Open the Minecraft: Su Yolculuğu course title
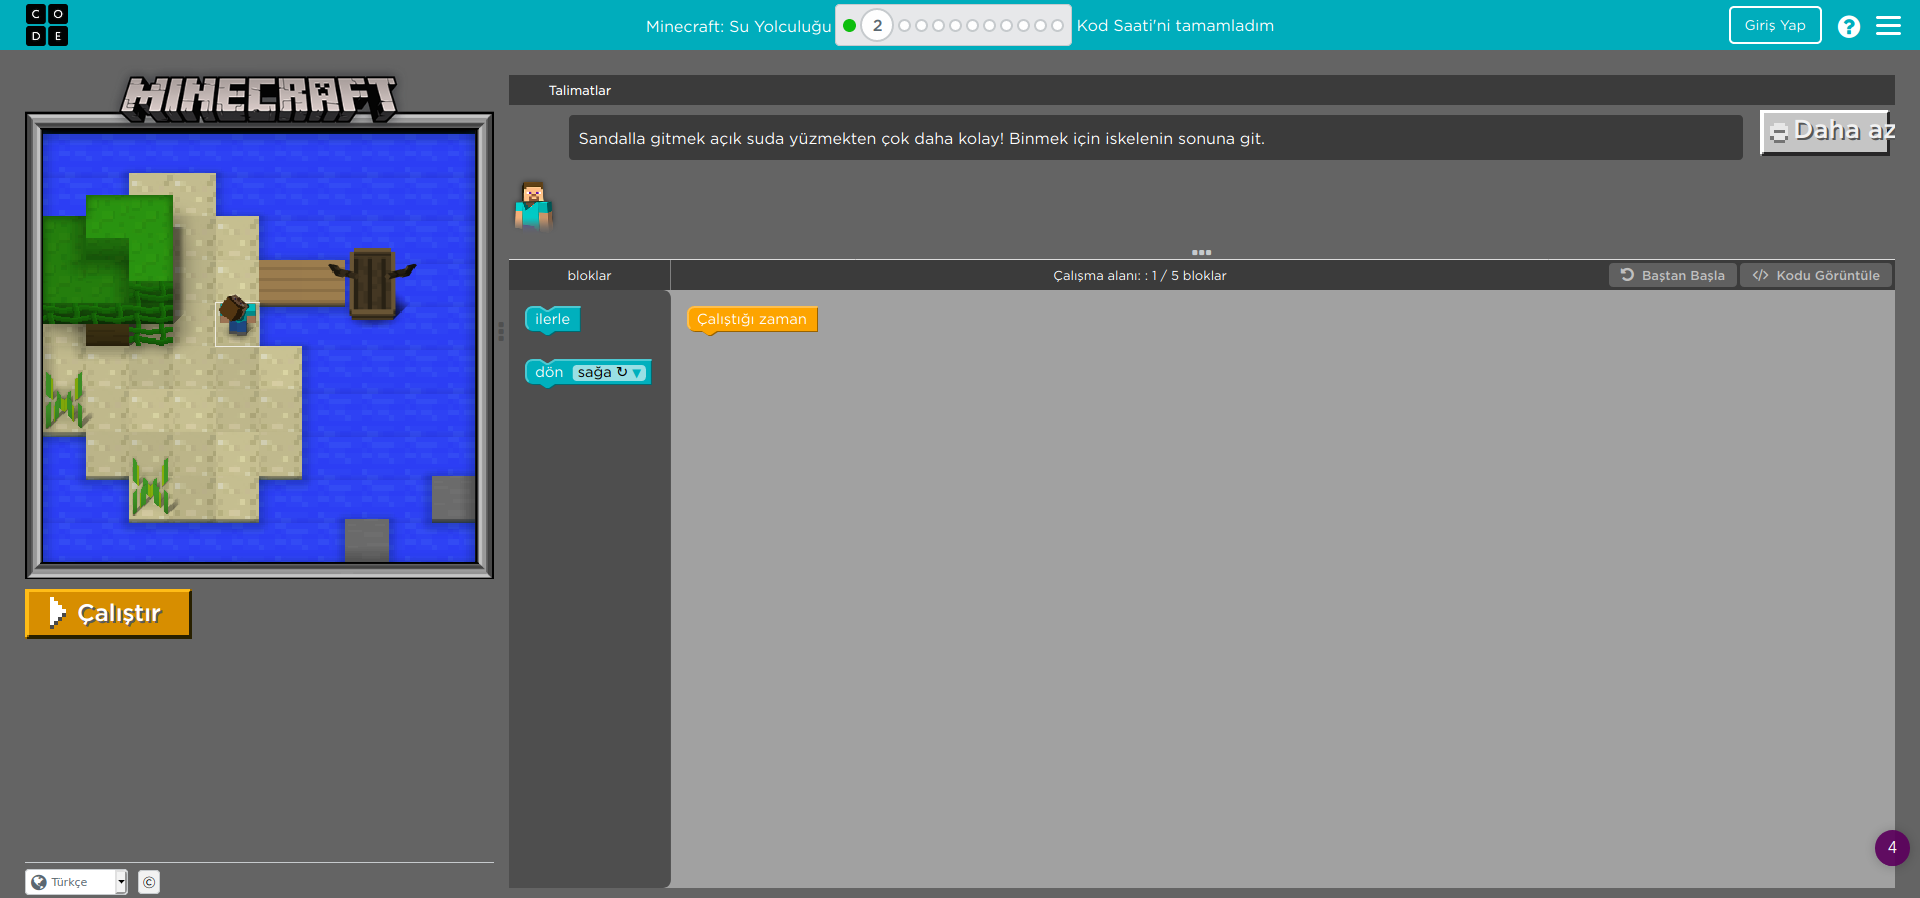Screen dimensions: 1920x898 (x=738, y=26)
